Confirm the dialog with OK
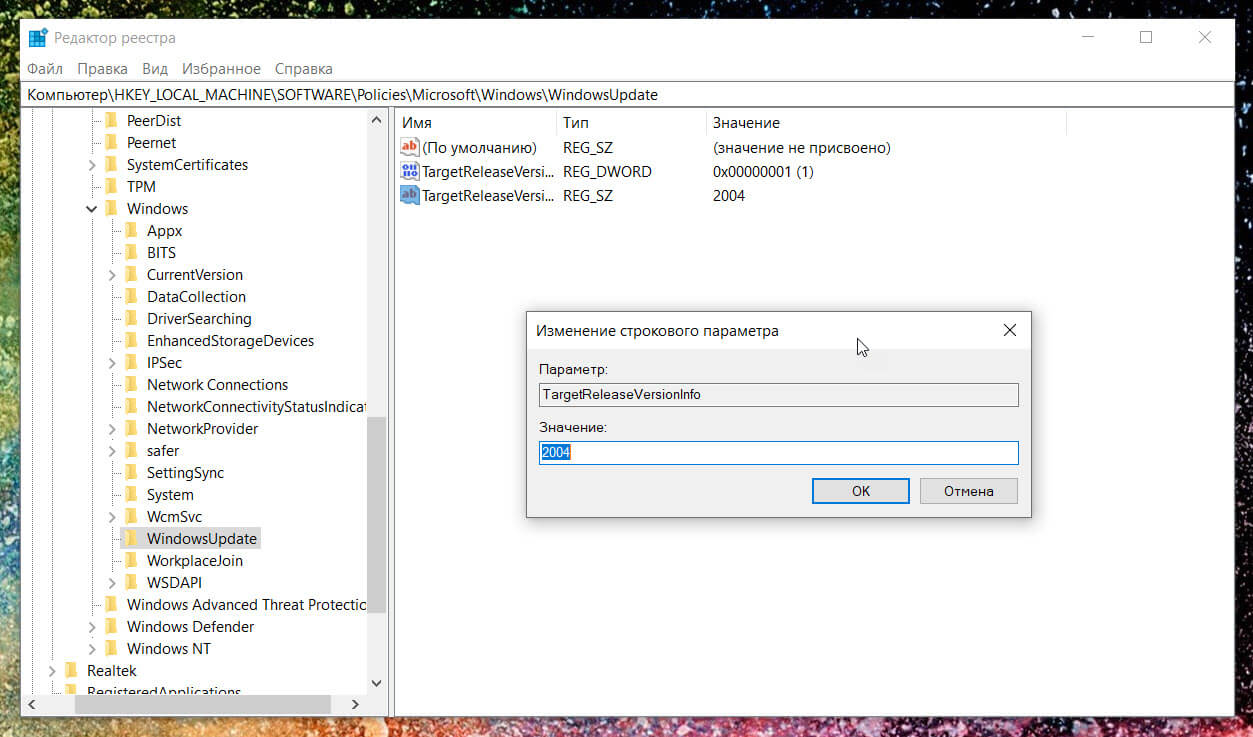This screenshot has height=737, width=1253. coord(861,491)
